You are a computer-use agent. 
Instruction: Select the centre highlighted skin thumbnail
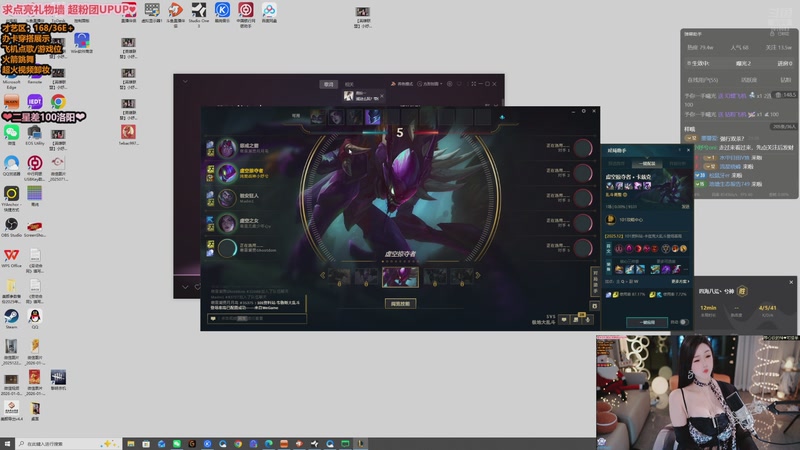[x=401, y=277]
